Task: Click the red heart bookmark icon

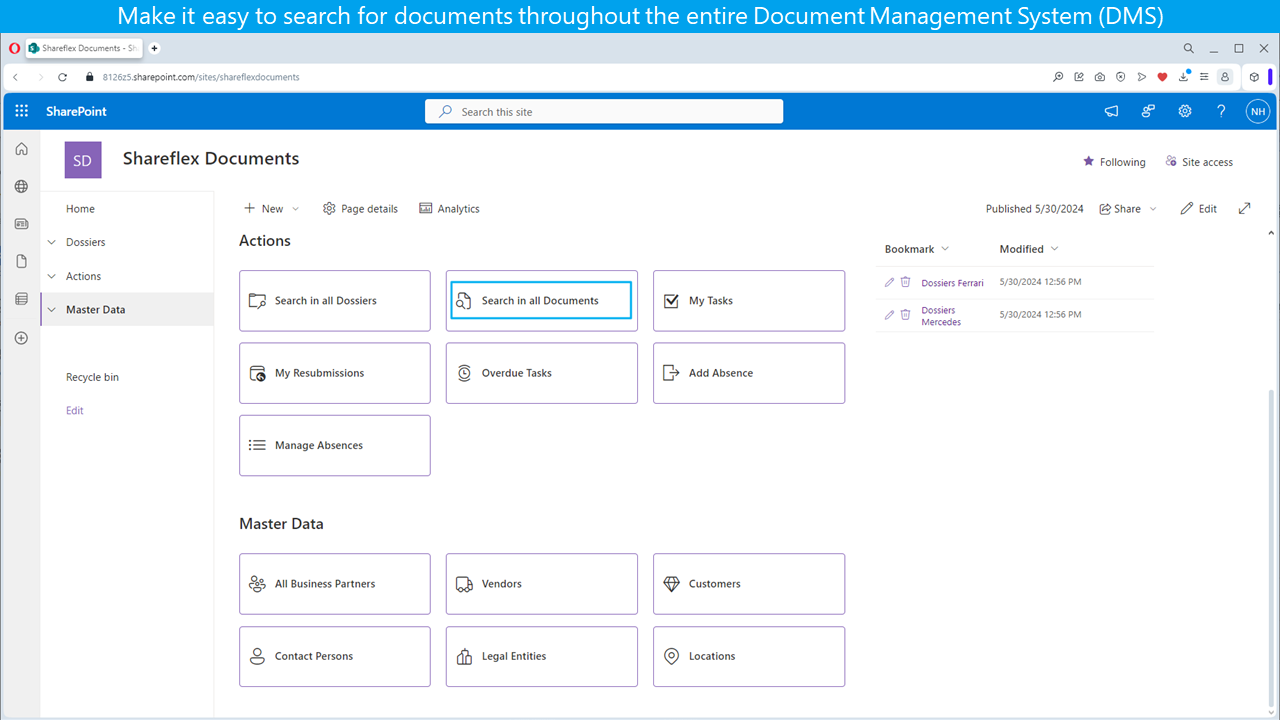Action: [1162, 77]
